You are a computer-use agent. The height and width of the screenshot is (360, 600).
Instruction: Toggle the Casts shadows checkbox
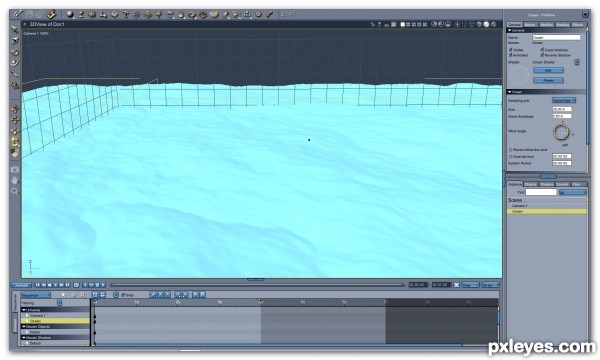coord(542,50)
